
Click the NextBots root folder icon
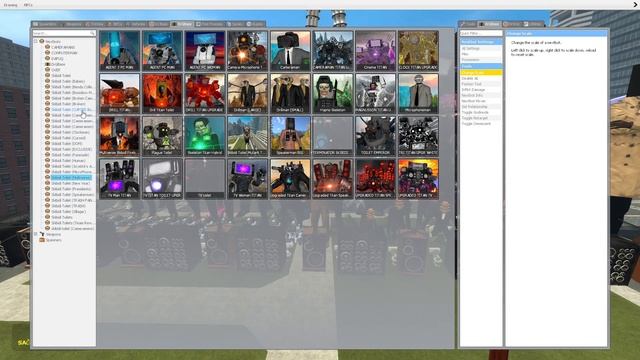tap(42, 41)
